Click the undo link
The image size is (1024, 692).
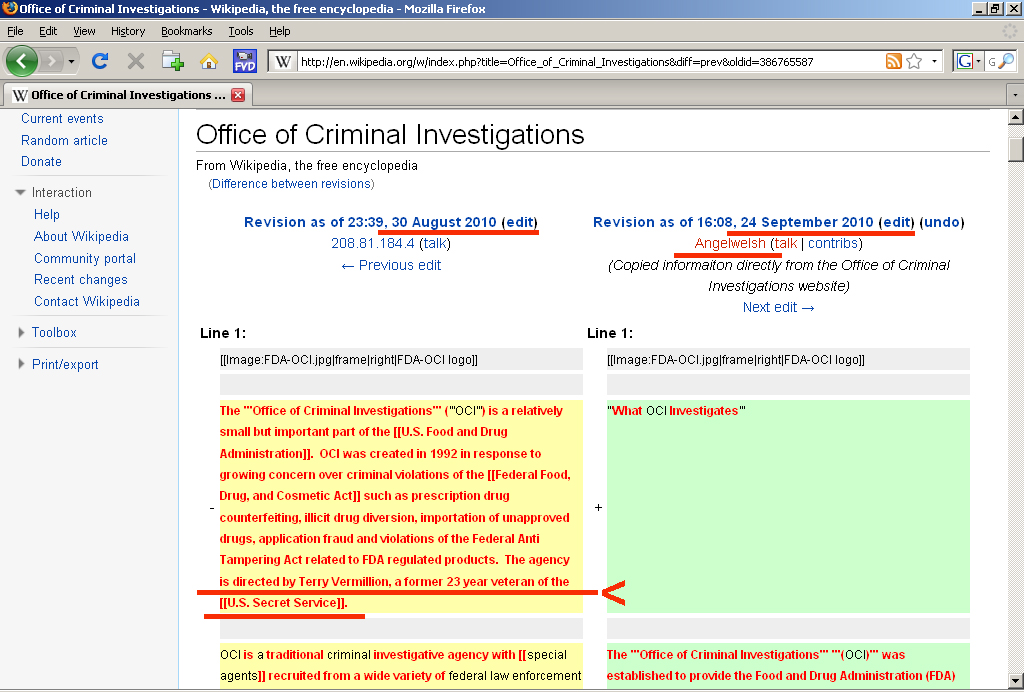coord(942,222)
